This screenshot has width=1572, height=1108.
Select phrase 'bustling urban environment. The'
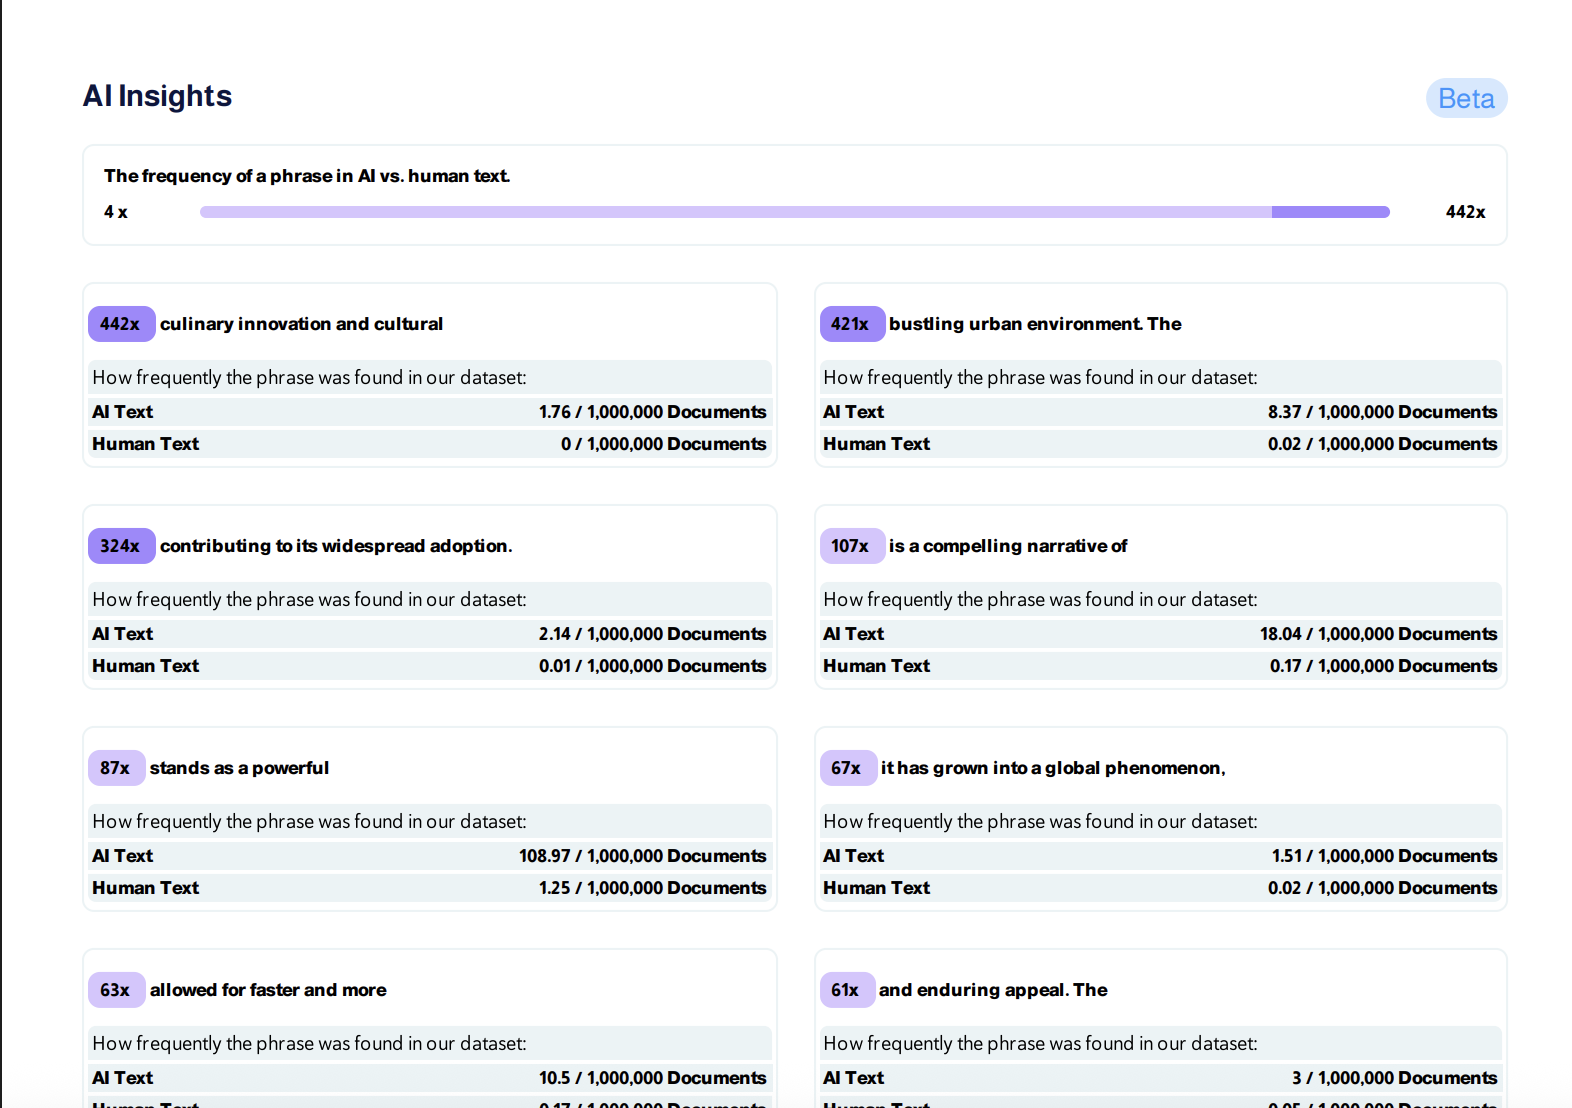click(x=1035, y=324)
